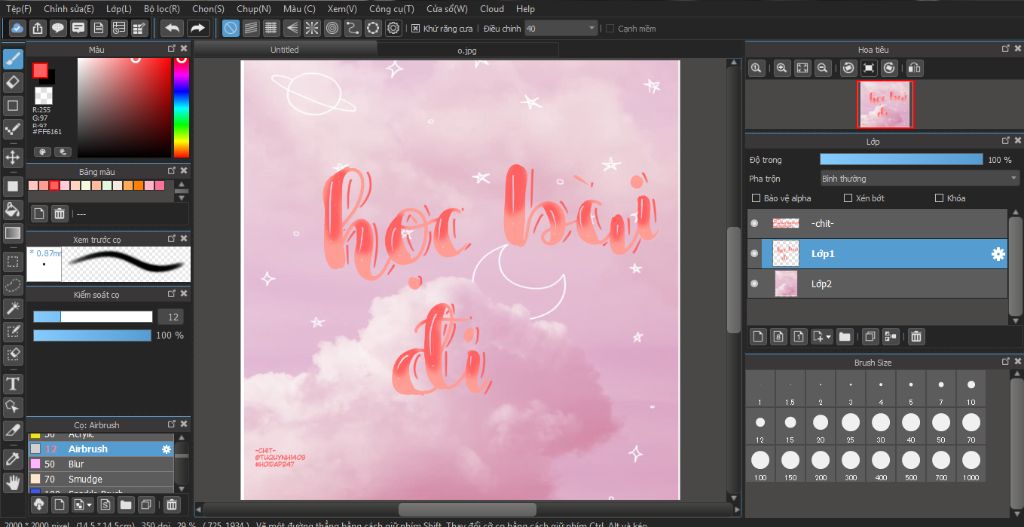This screenshot has height=527, width=1024.
Task: Select the rectangular Selection tool
Action: pos(12,263)
